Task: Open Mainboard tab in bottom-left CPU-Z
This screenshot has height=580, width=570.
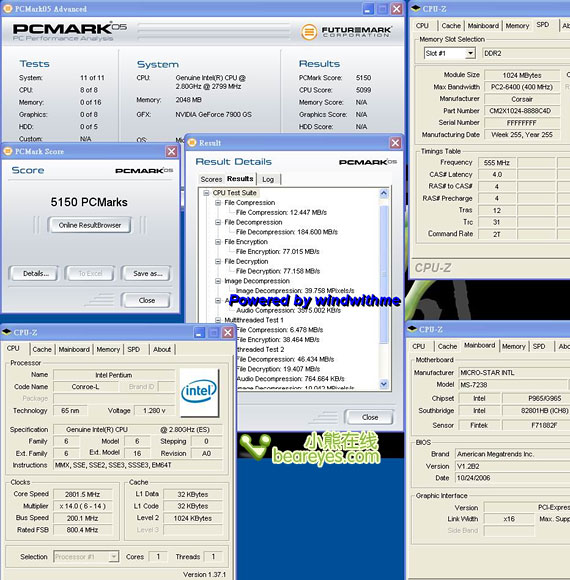Action: pos(74,350)
